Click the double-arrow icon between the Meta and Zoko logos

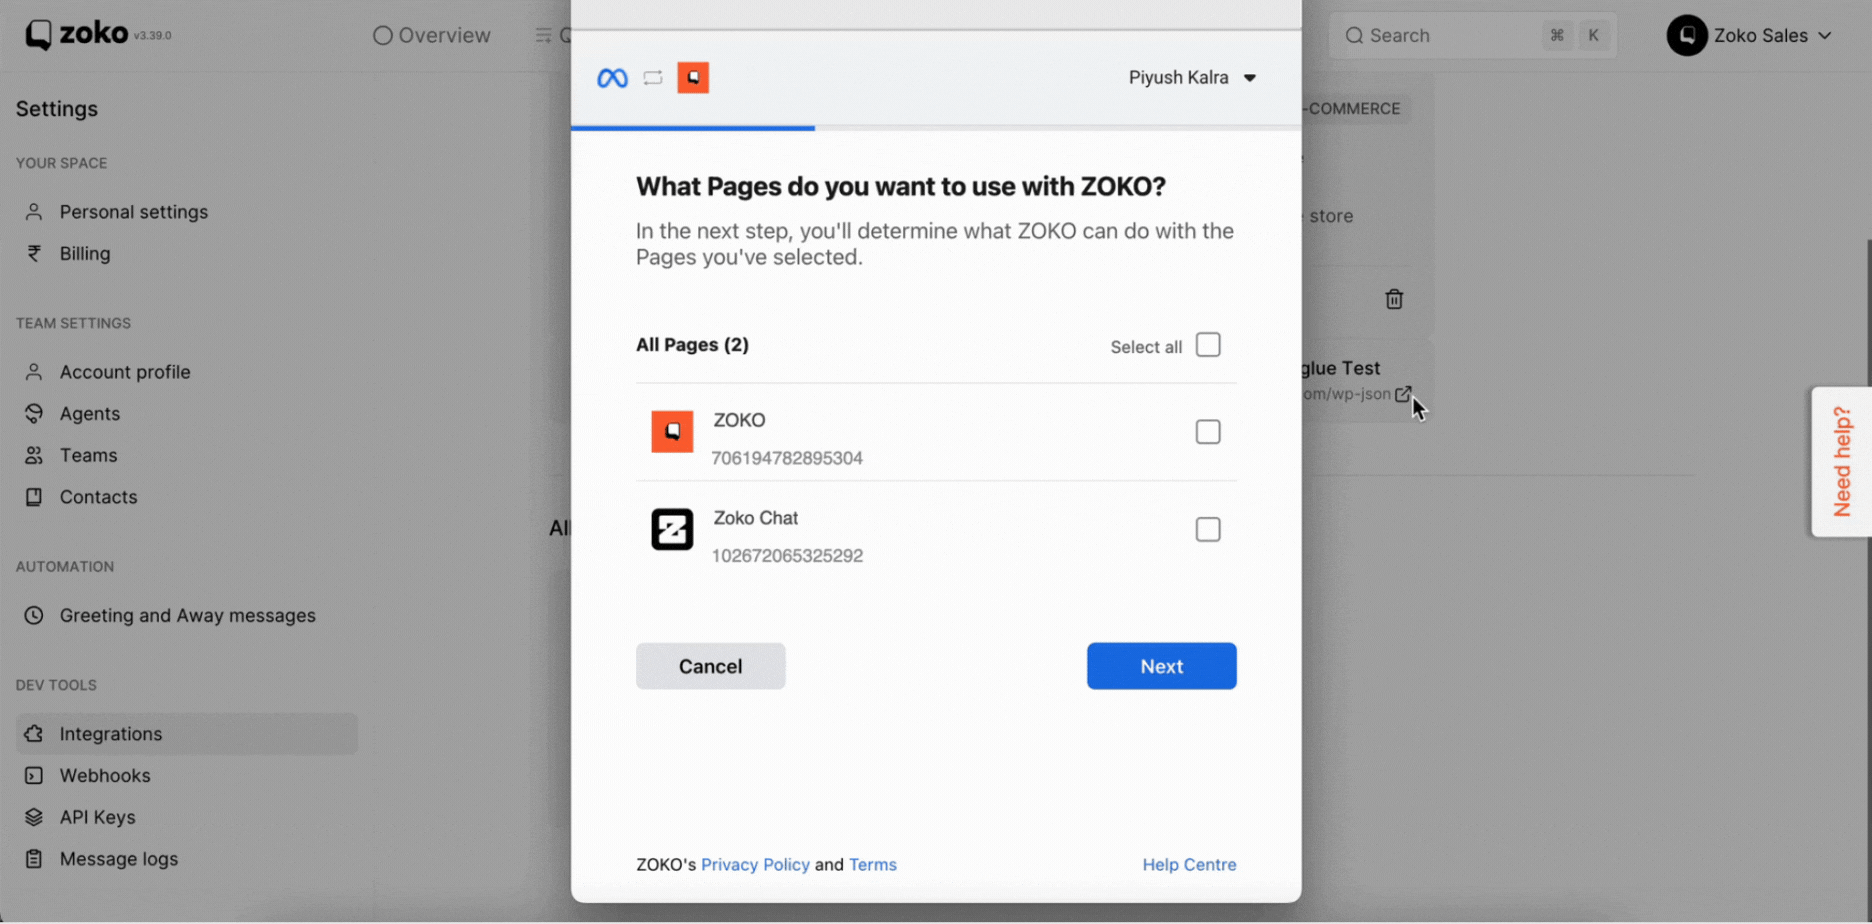(x=653, y=78)
